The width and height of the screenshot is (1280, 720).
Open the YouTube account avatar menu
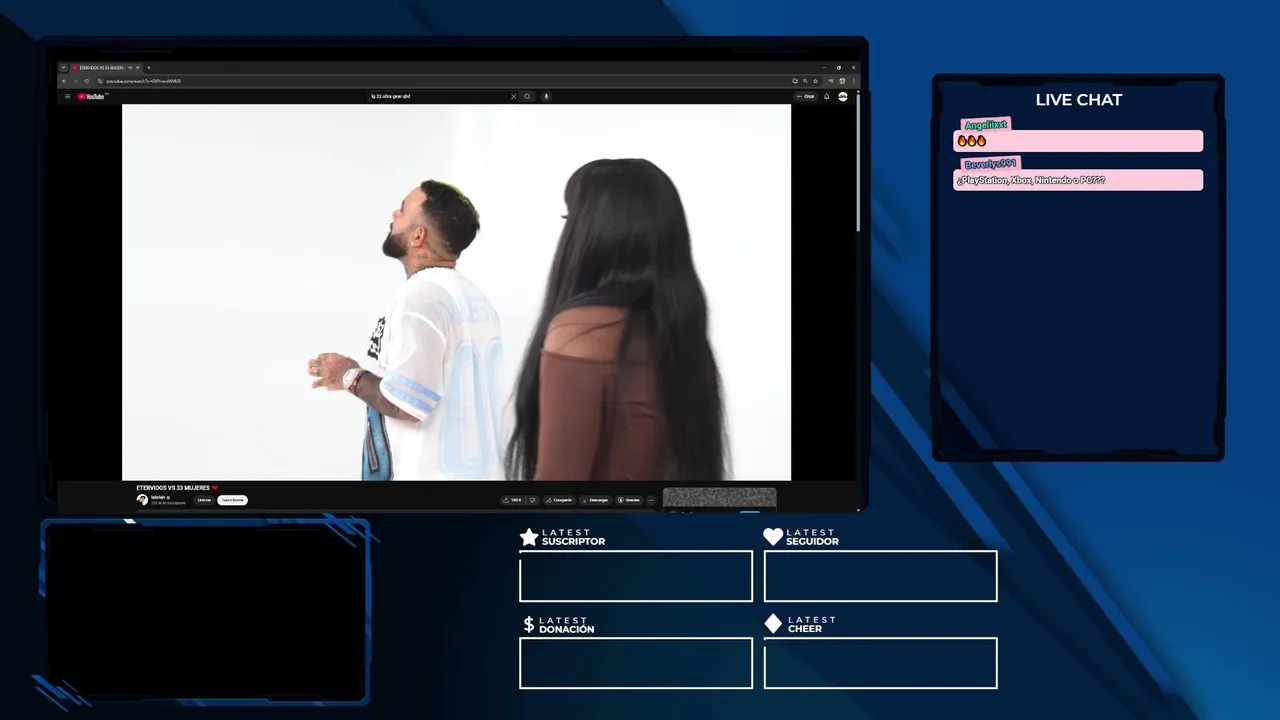point(843,96)
